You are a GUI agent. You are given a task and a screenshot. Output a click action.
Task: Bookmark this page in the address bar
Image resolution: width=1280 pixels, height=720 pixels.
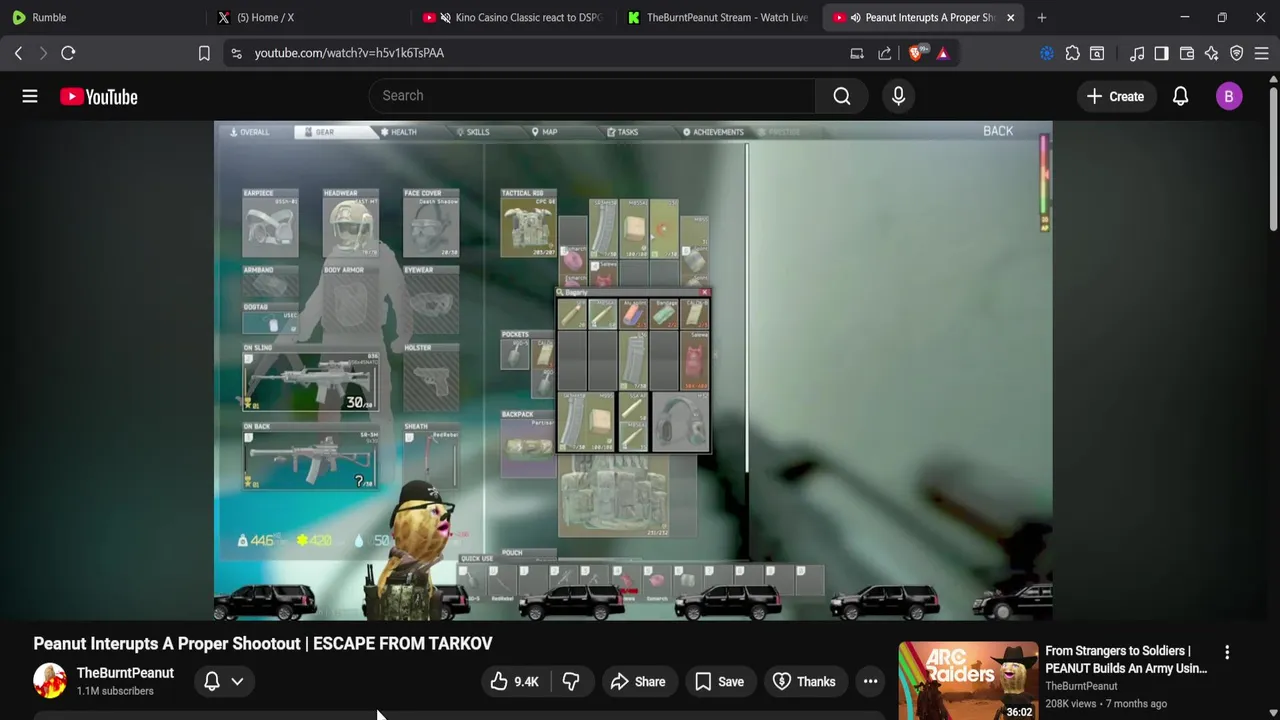pos(204,53)
